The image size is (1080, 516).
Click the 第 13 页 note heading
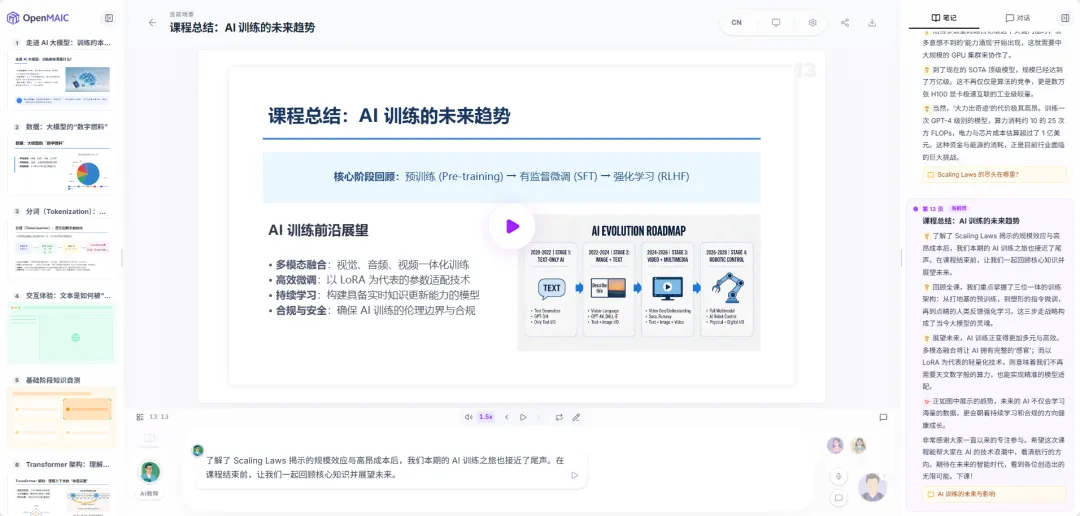click(933, 208)
